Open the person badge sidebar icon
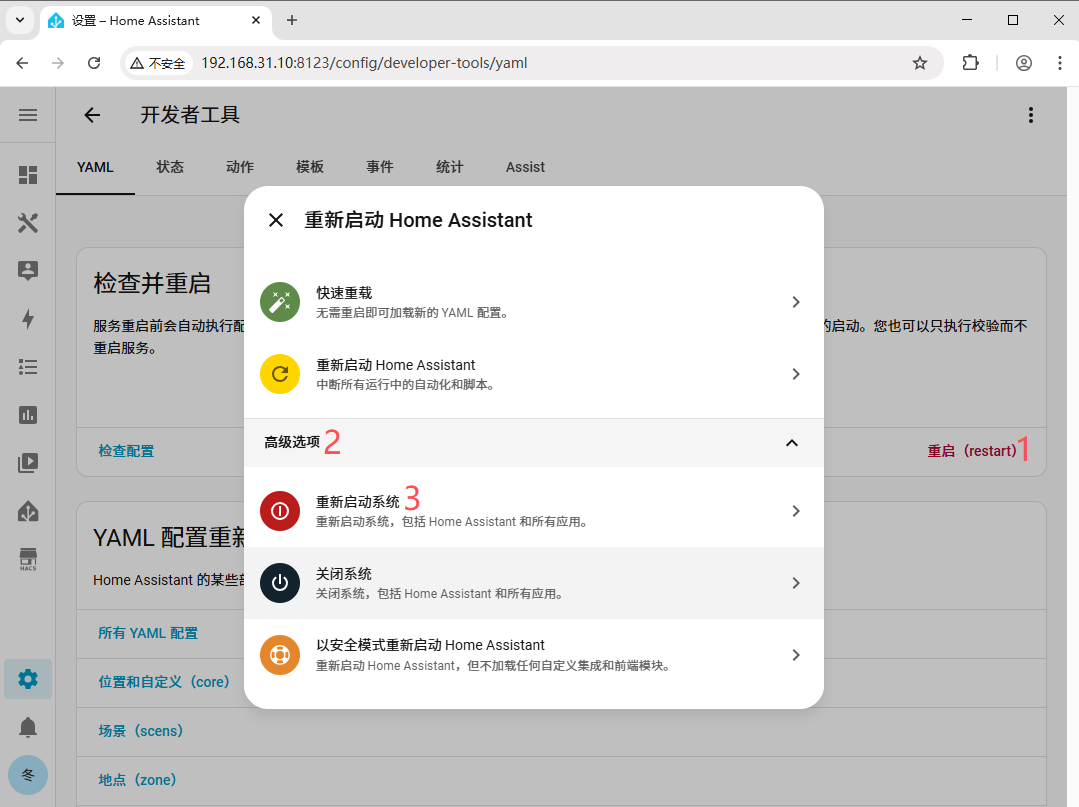This screenshot has height=807, width=1079. (x=28, y=270)
